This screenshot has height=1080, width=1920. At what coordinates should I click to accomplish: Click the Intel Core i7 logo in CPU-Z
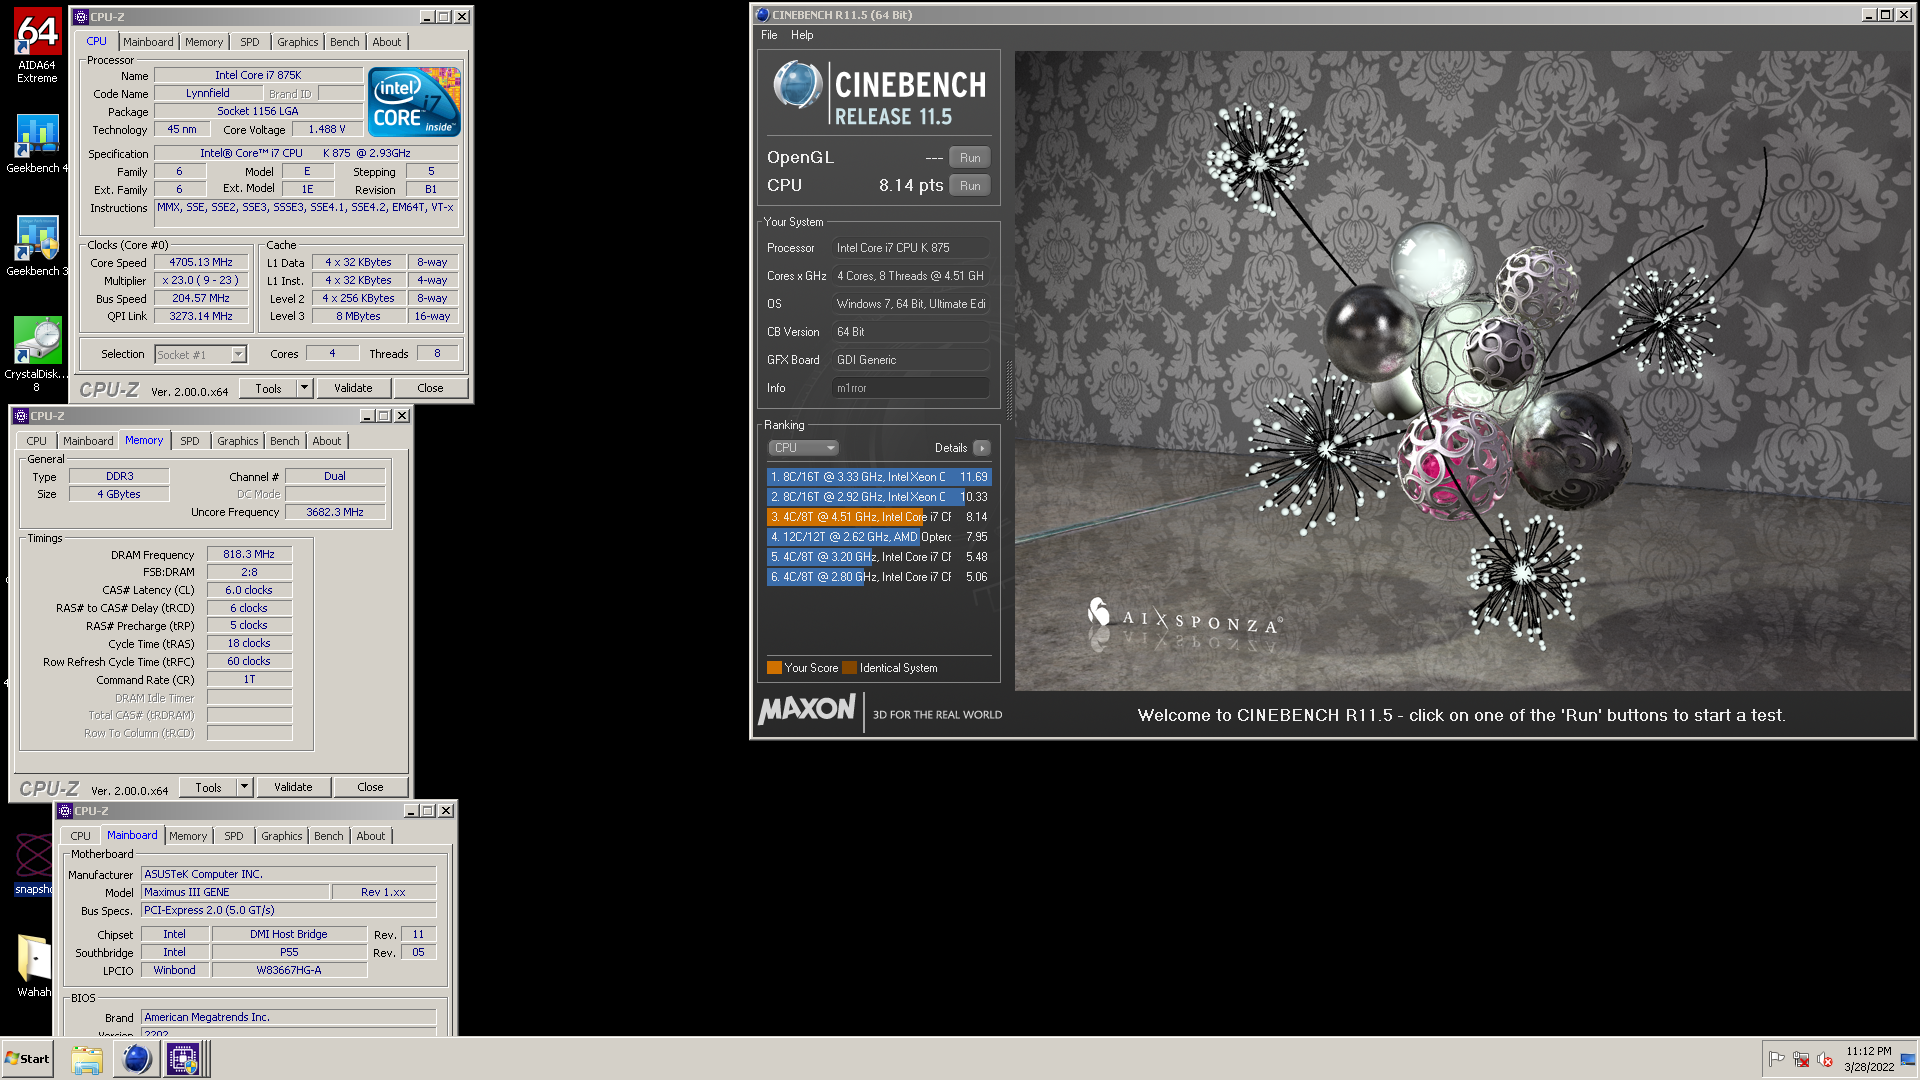tap(414, 102)
